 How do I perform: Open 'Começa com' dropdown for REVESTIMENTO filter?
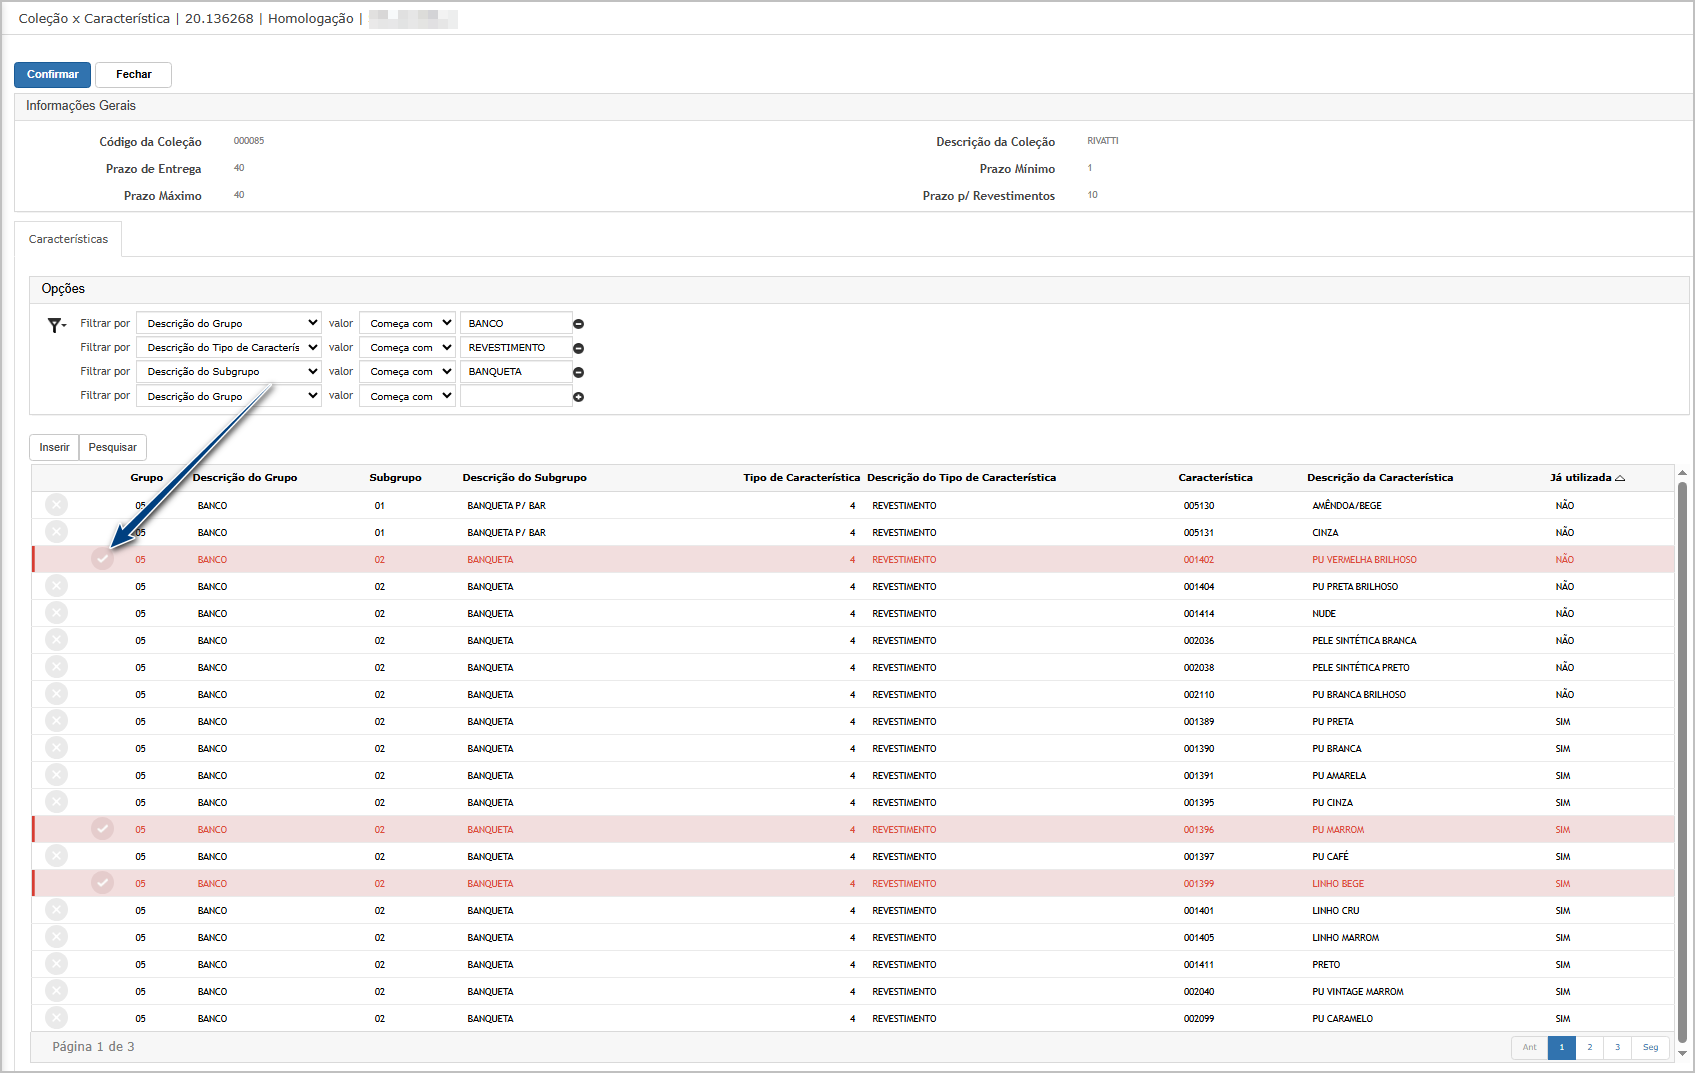[x=407, y=348]
